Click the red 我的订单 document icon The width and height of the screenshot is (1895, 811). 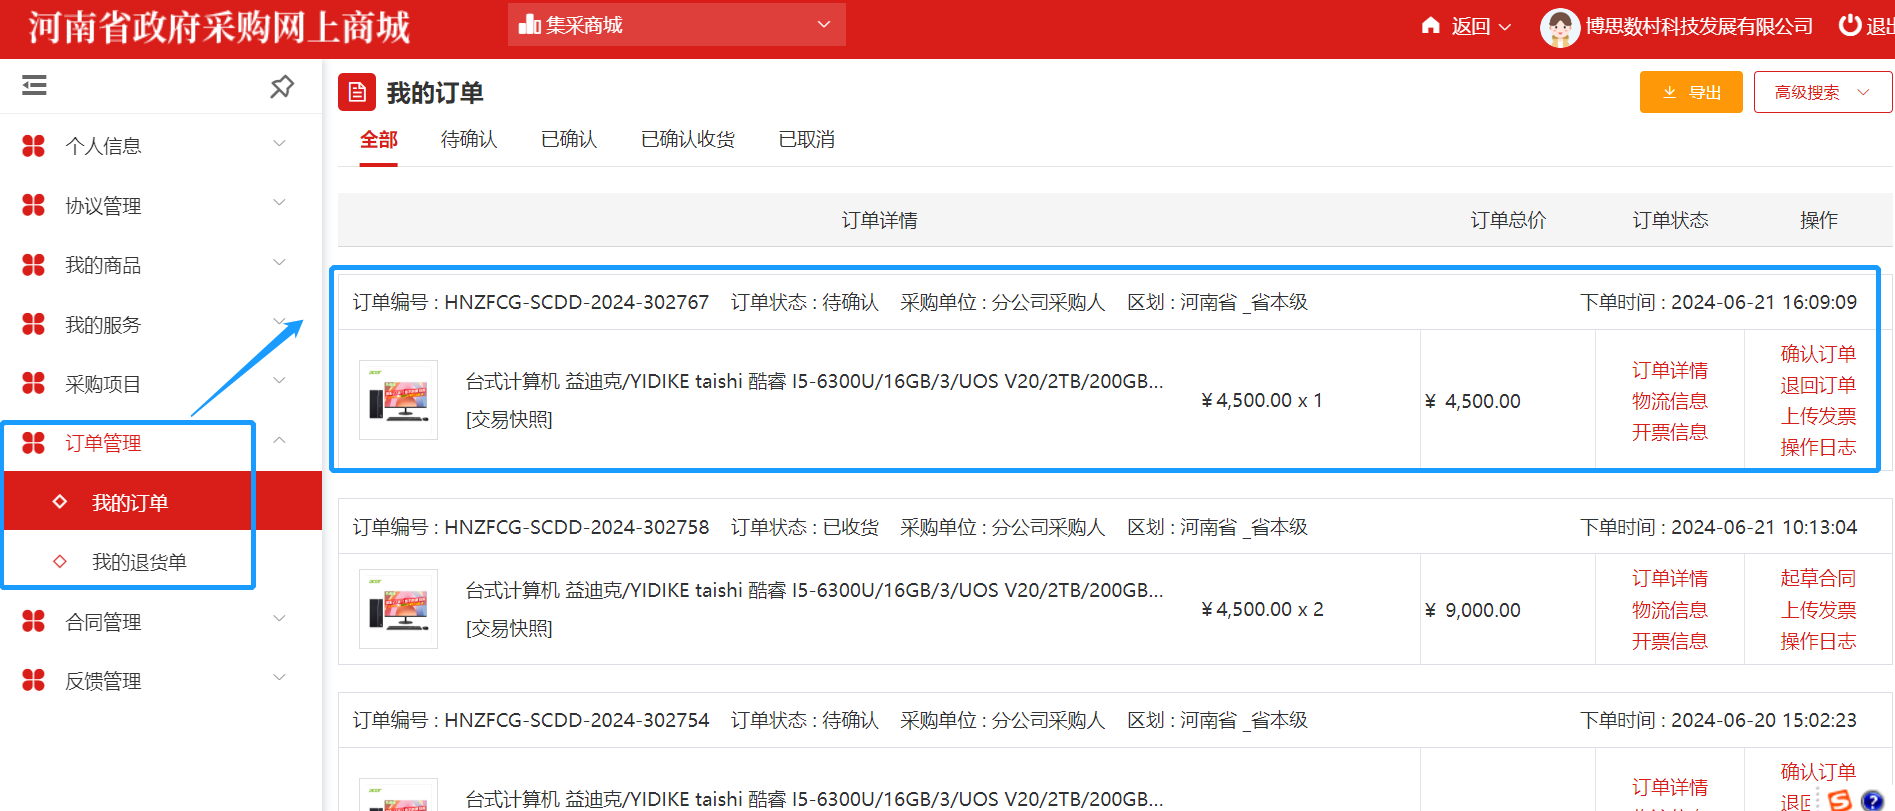click(357, 92)
